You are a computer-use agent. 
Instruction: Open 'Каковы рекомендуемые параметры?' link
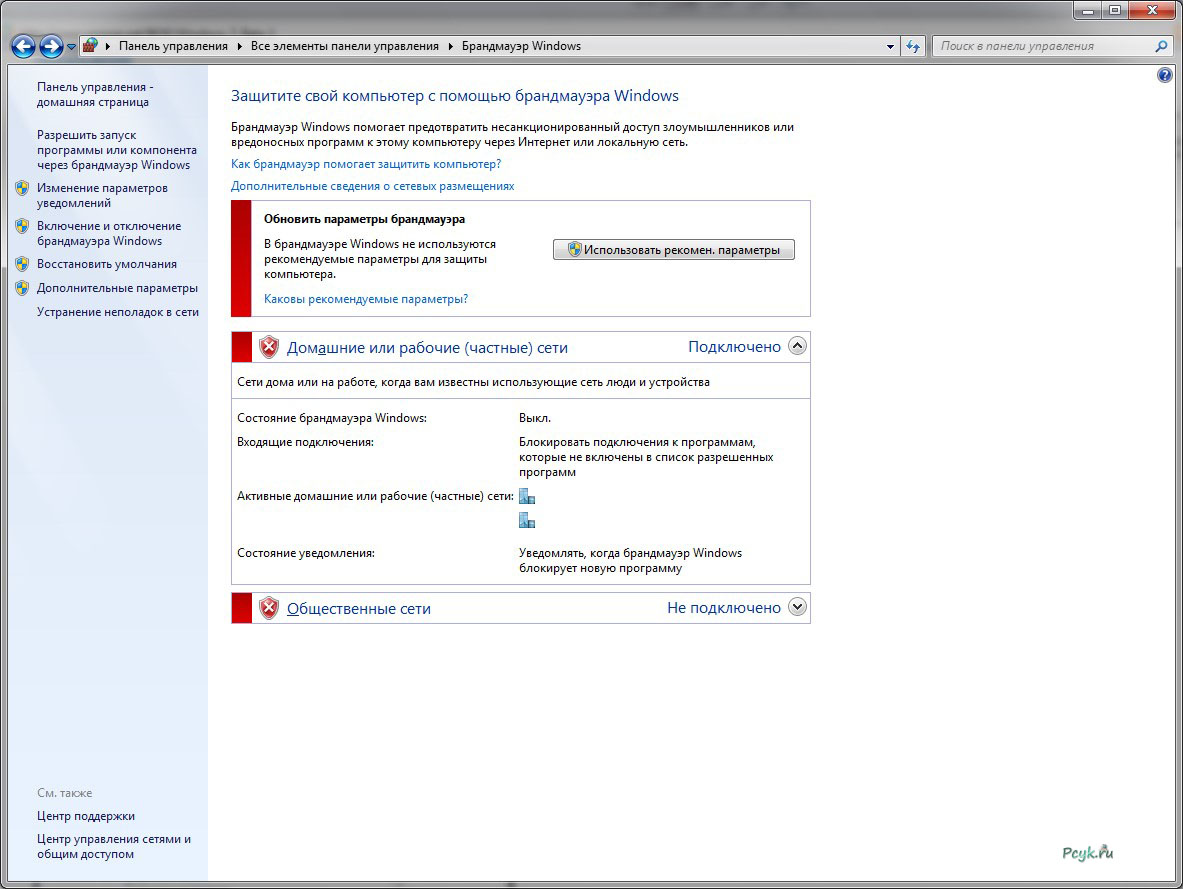pos(366,299)
